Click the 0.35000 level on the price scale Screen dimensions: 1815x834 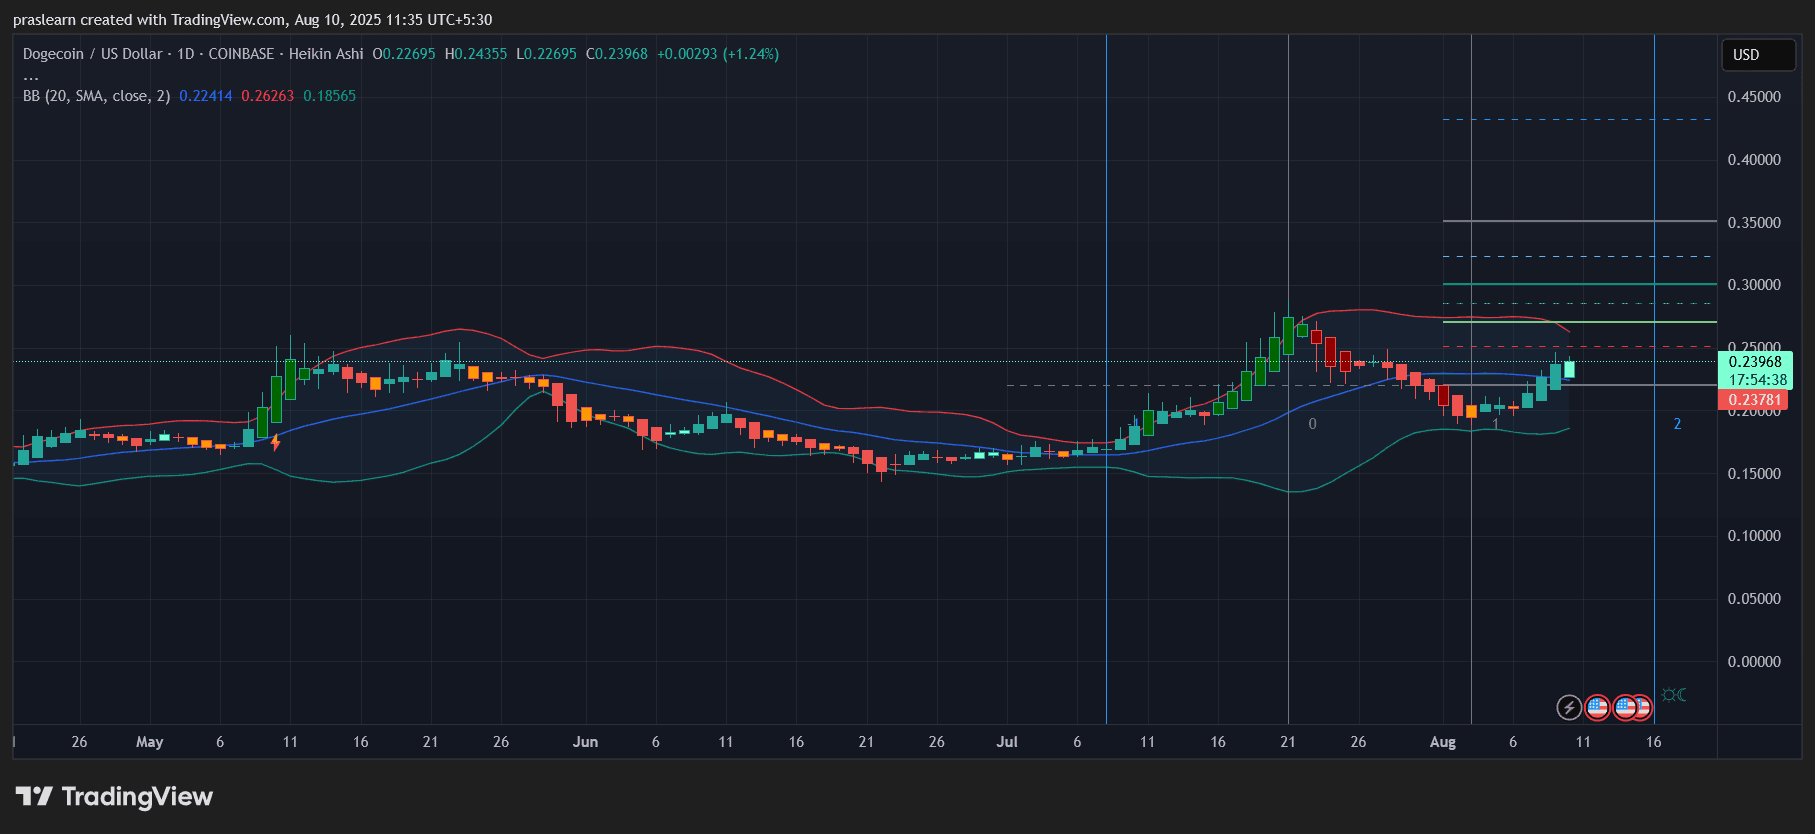coord(1754,222)
